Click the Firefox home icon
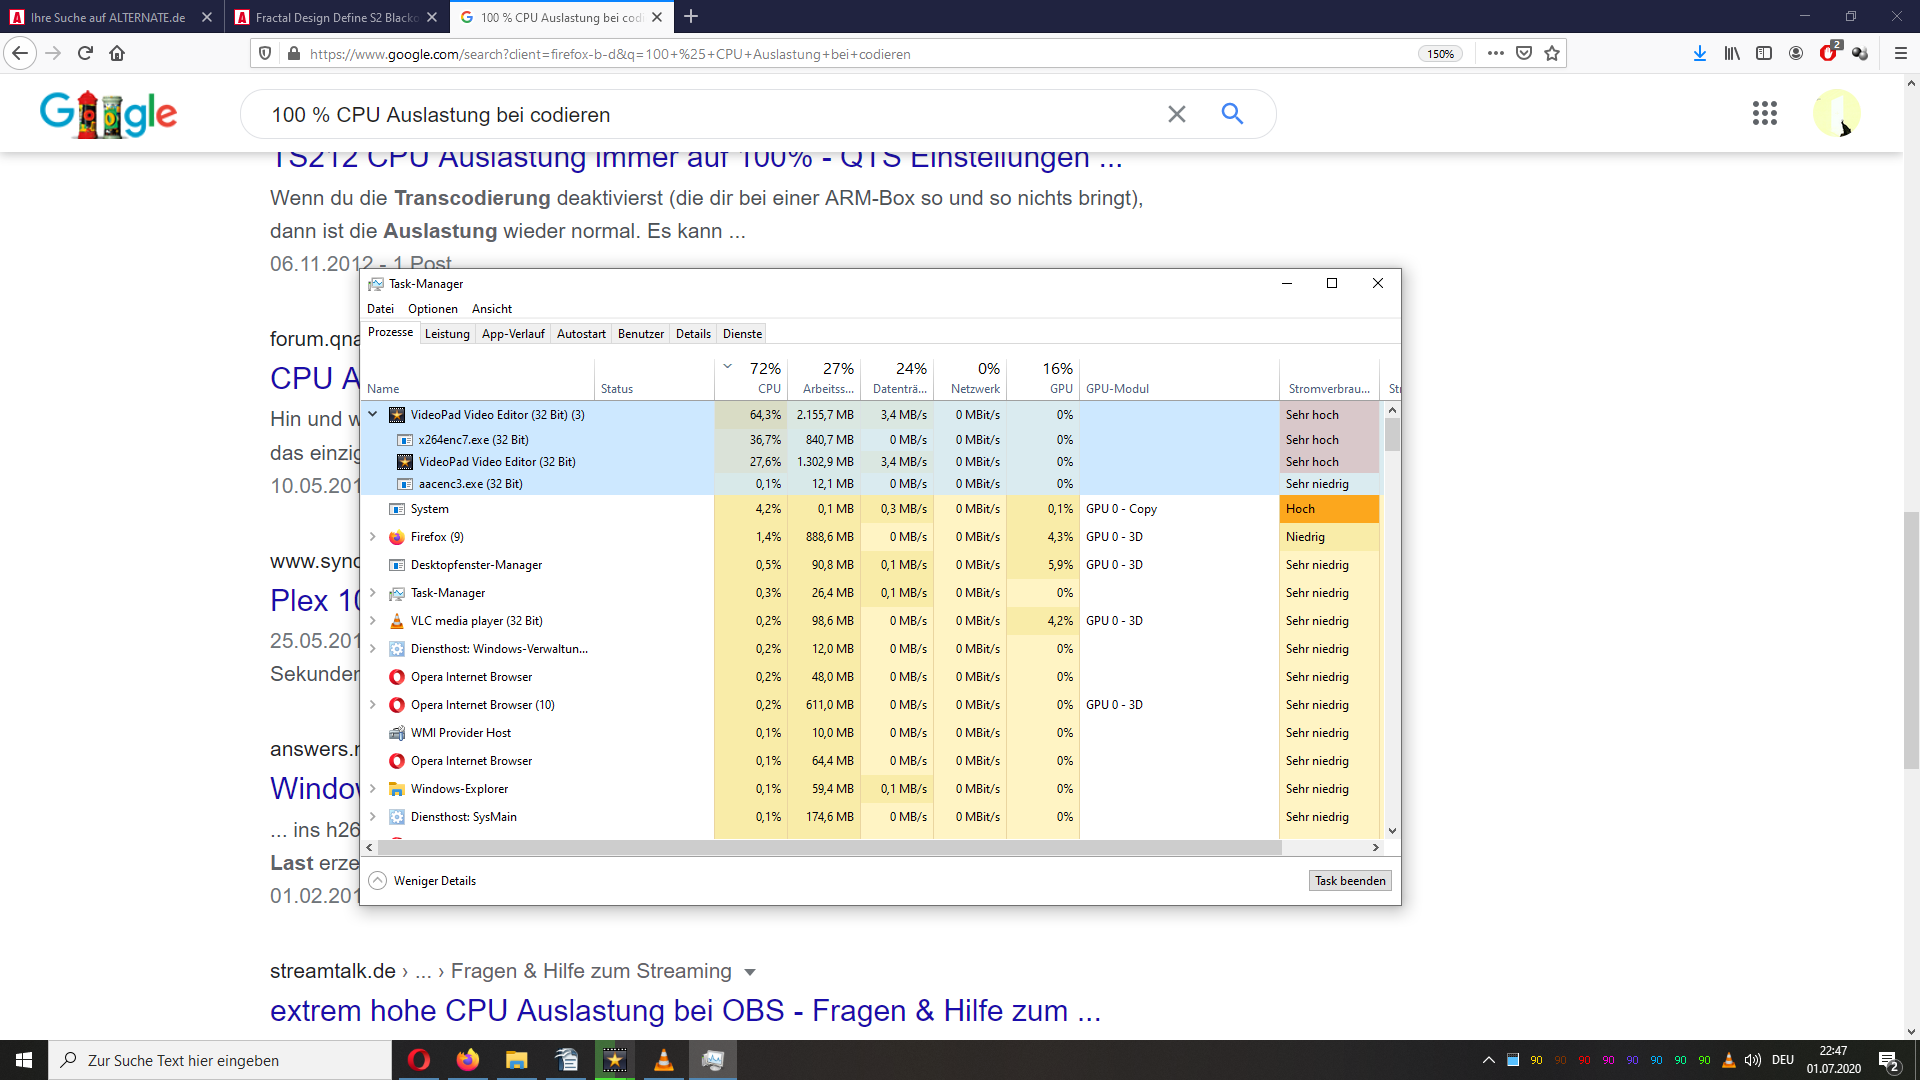1920x1080 pixels. pyautogui.click(x=117, y=54)
